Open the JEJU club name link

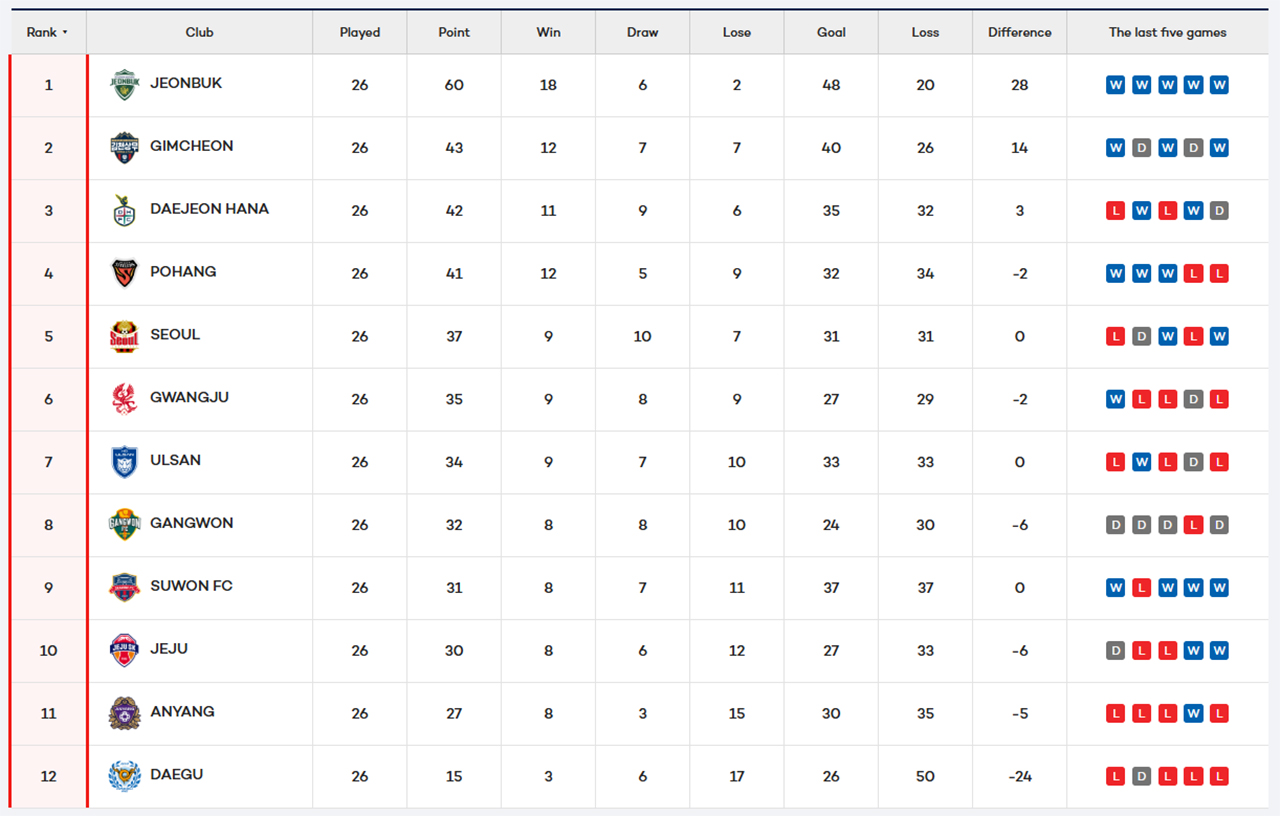[169, 649]
